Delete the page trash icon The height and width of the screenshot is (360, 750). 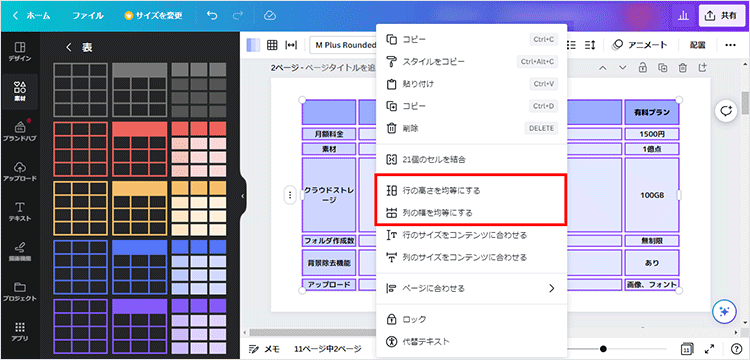click(683, 67)
